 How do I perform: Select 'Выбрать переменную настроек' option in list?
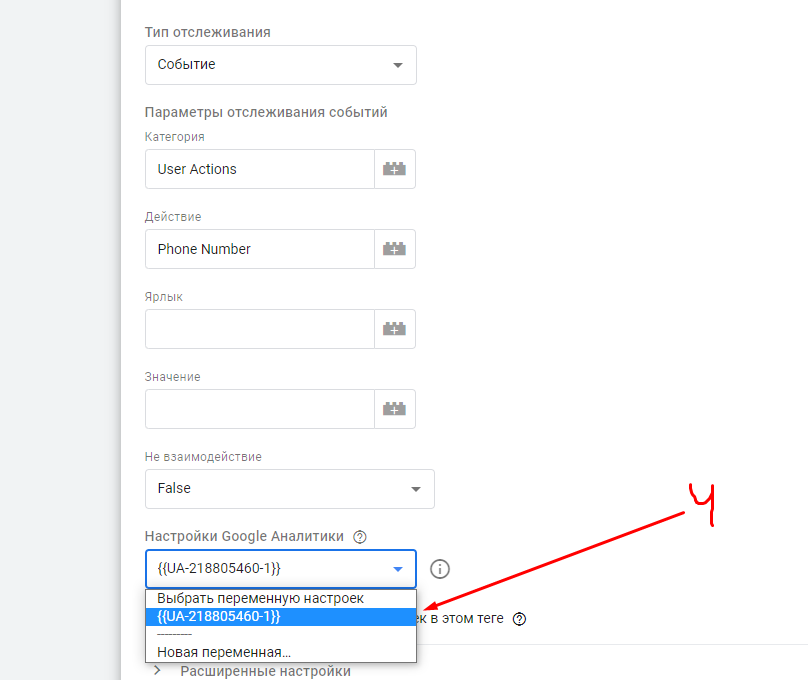[x=260, y=598]
